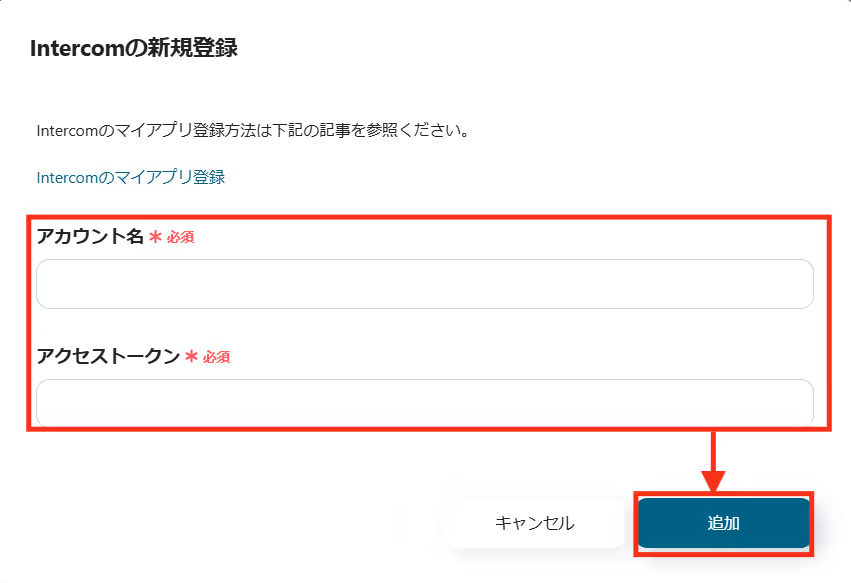Click the アクセストークン field label
The height and width of the screenshot is (583, 851).
coord(108,356)
